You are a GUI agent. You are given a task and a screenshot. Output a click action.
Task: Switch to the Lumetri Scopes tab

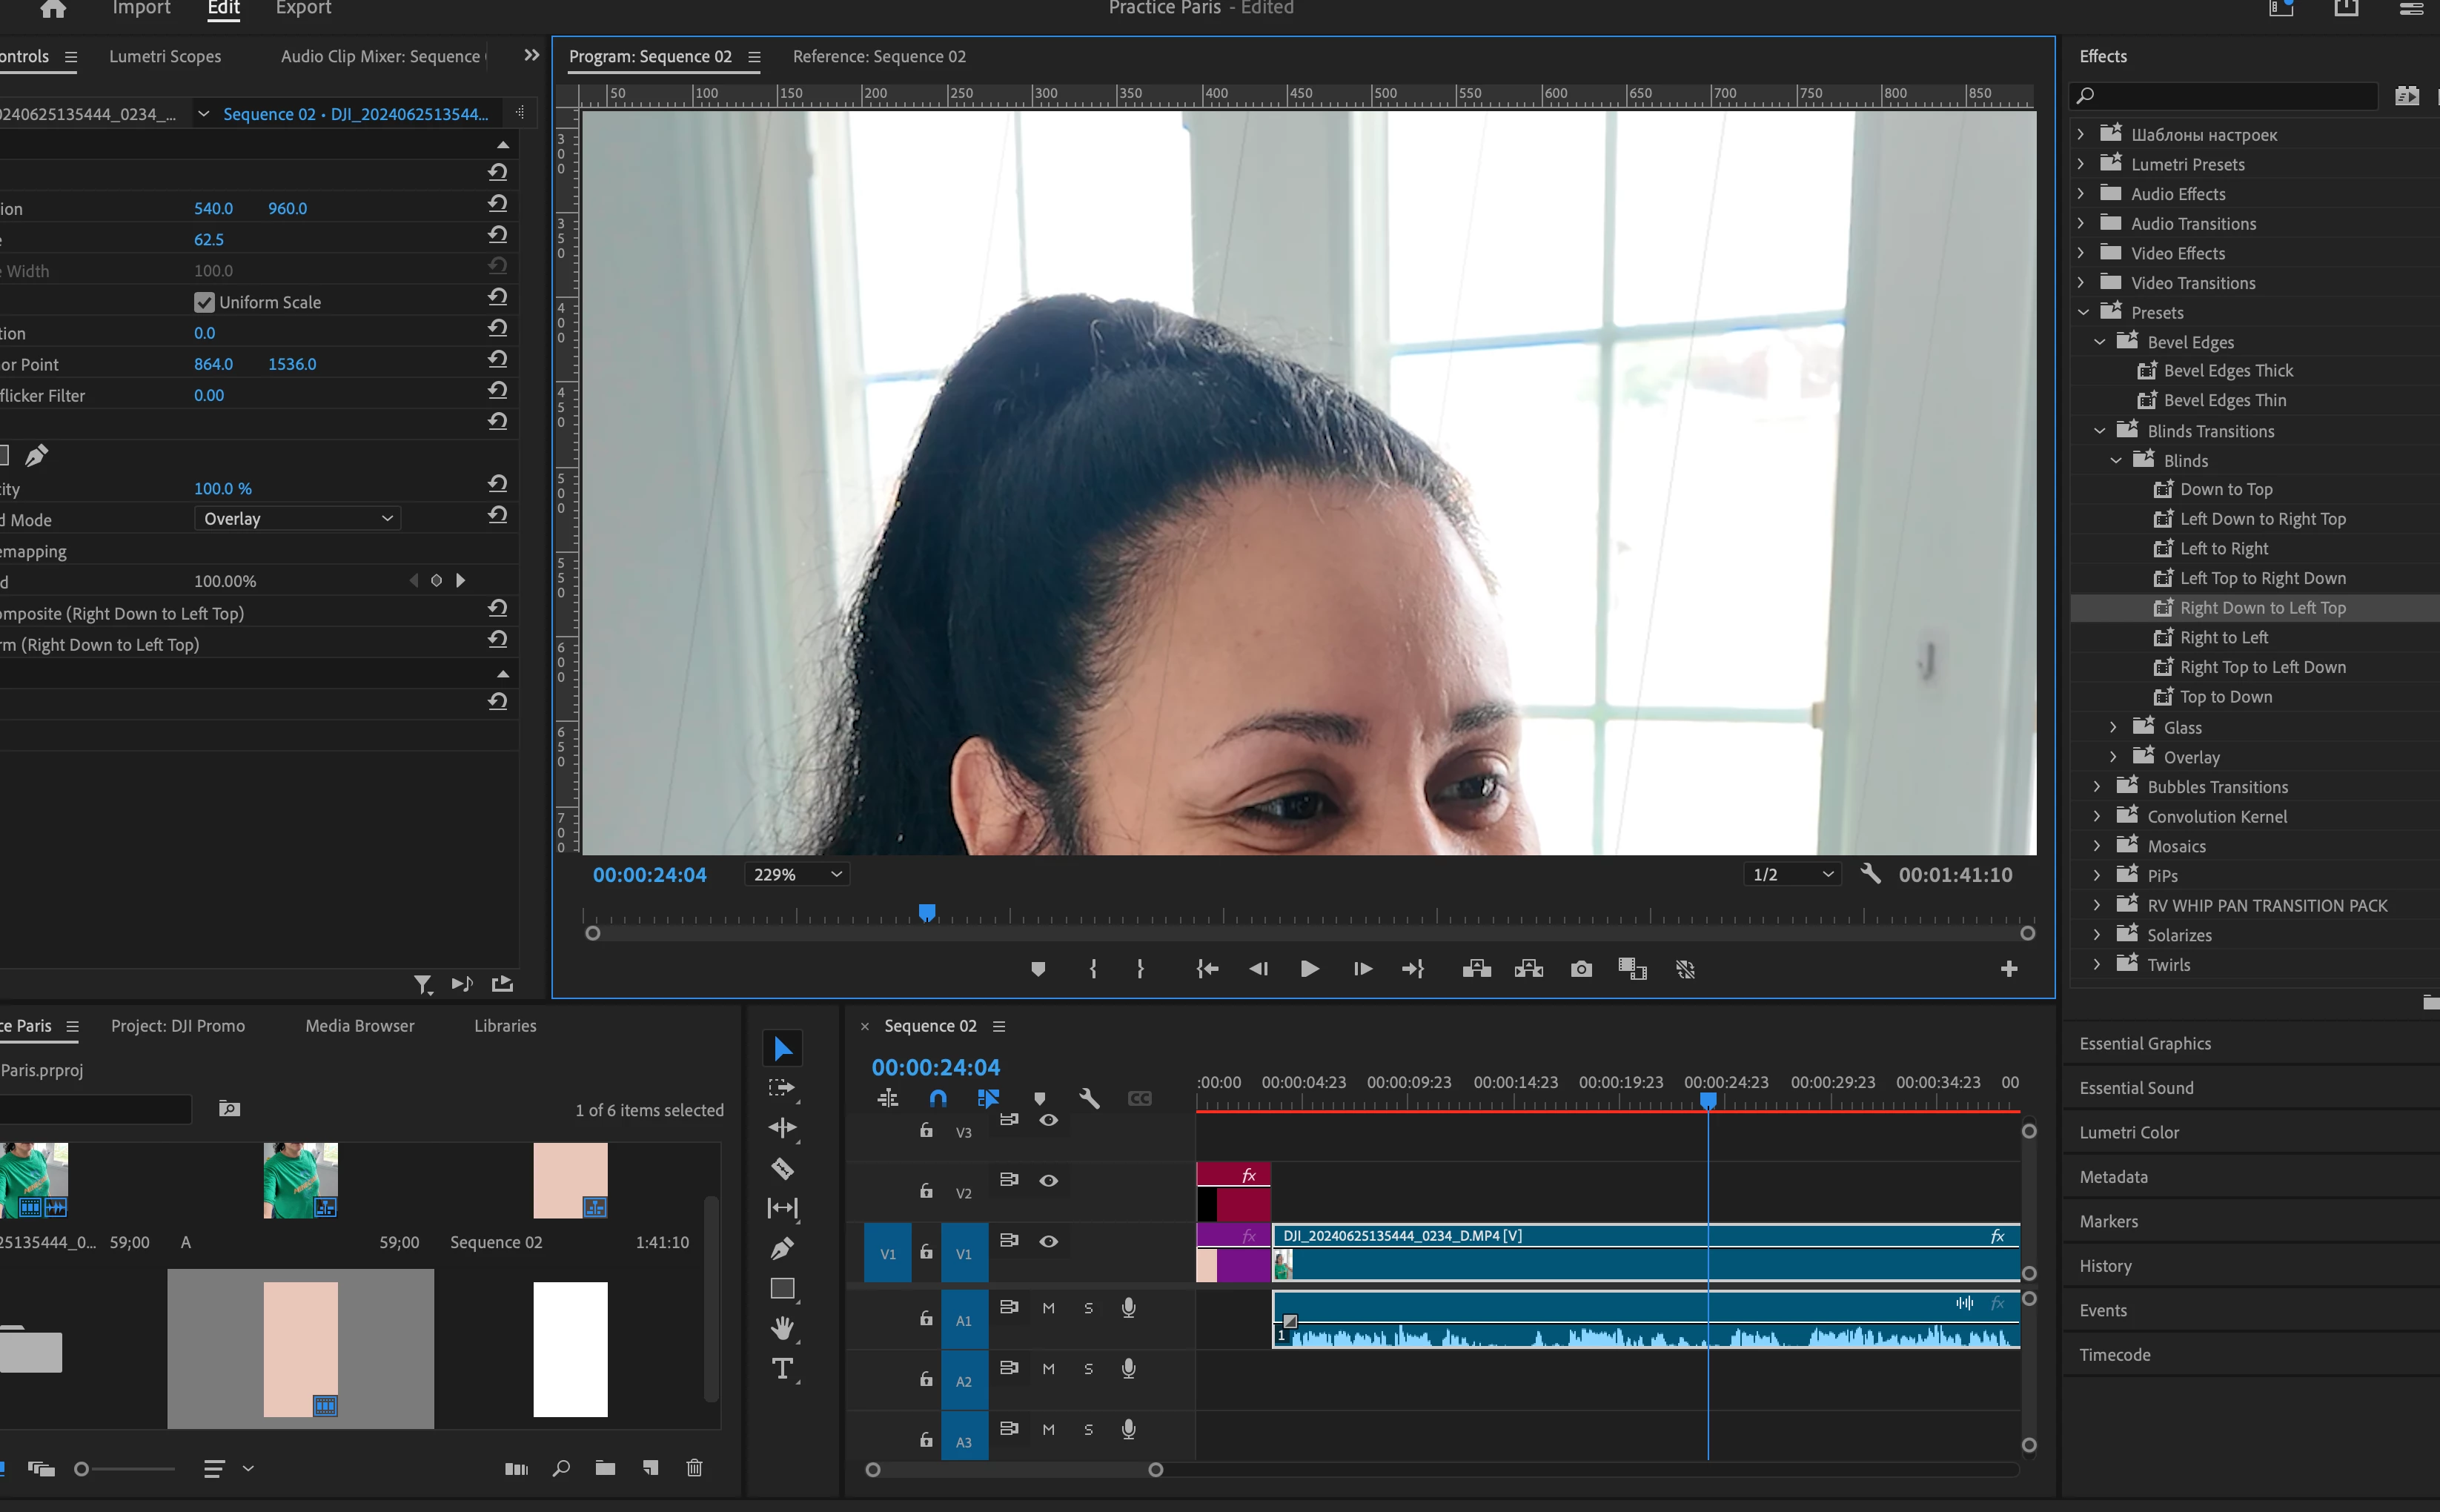coord(165,57)
